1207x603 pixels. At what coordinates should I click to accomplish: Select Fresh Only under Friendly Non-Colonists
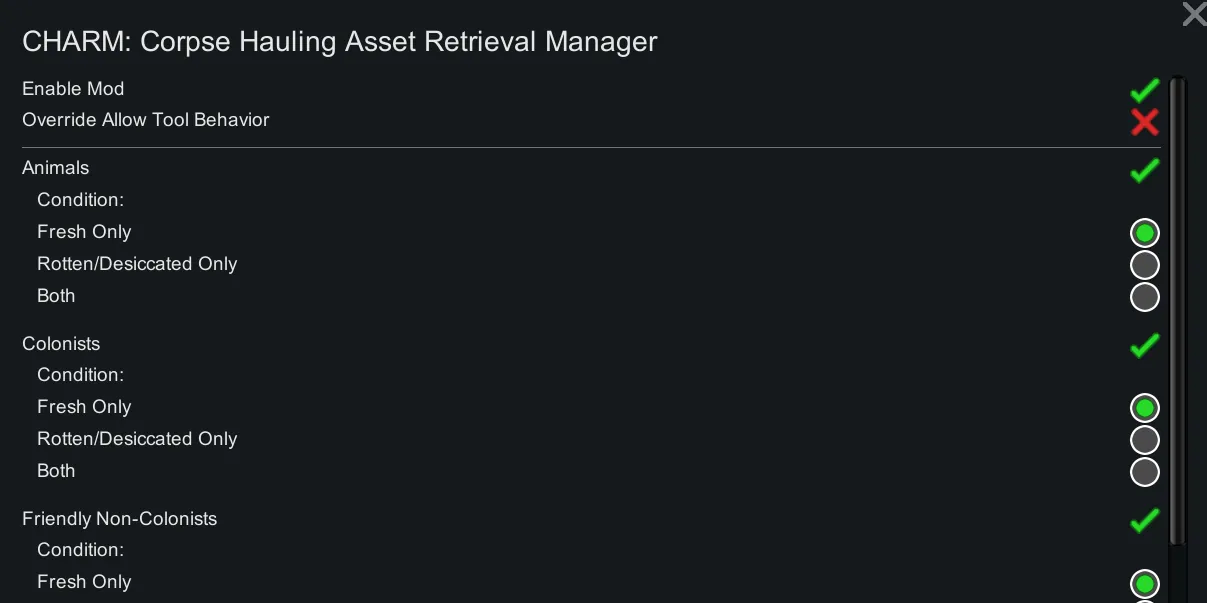tap(1144, 583)
